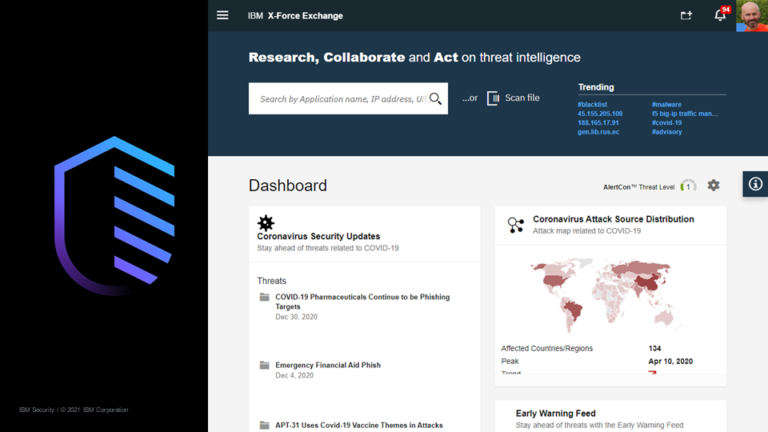The image size is (768, 432).
Task: Open APT-31 Uses Covid-19 Vaccine Themes threat
Action: (x=359, y=425)
